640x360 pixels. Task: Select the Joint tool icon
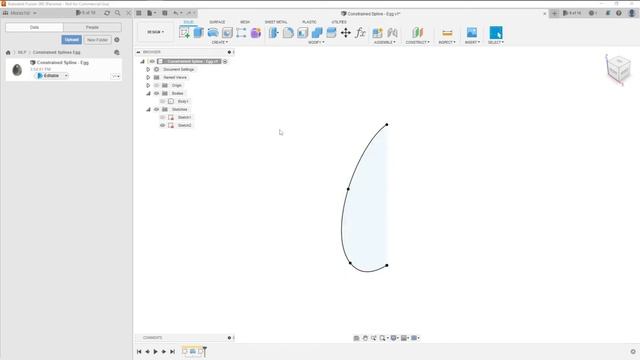click(392, 33)
